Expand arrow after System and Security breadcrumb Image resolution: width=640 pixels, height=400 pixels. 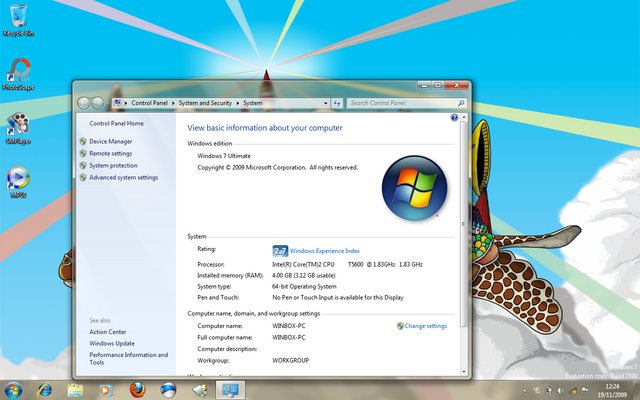(x=238, y=103)
